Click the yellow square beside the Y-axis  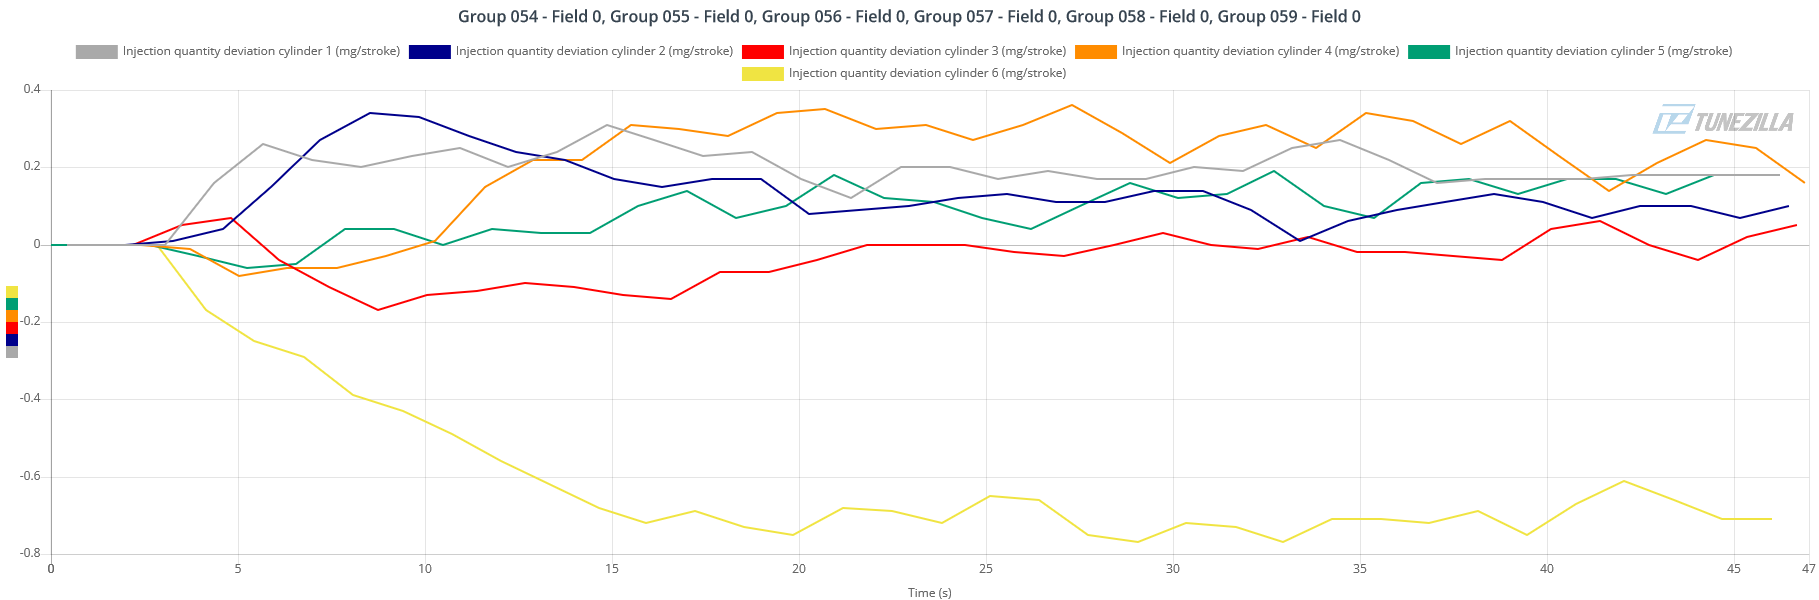pos(12,292)
